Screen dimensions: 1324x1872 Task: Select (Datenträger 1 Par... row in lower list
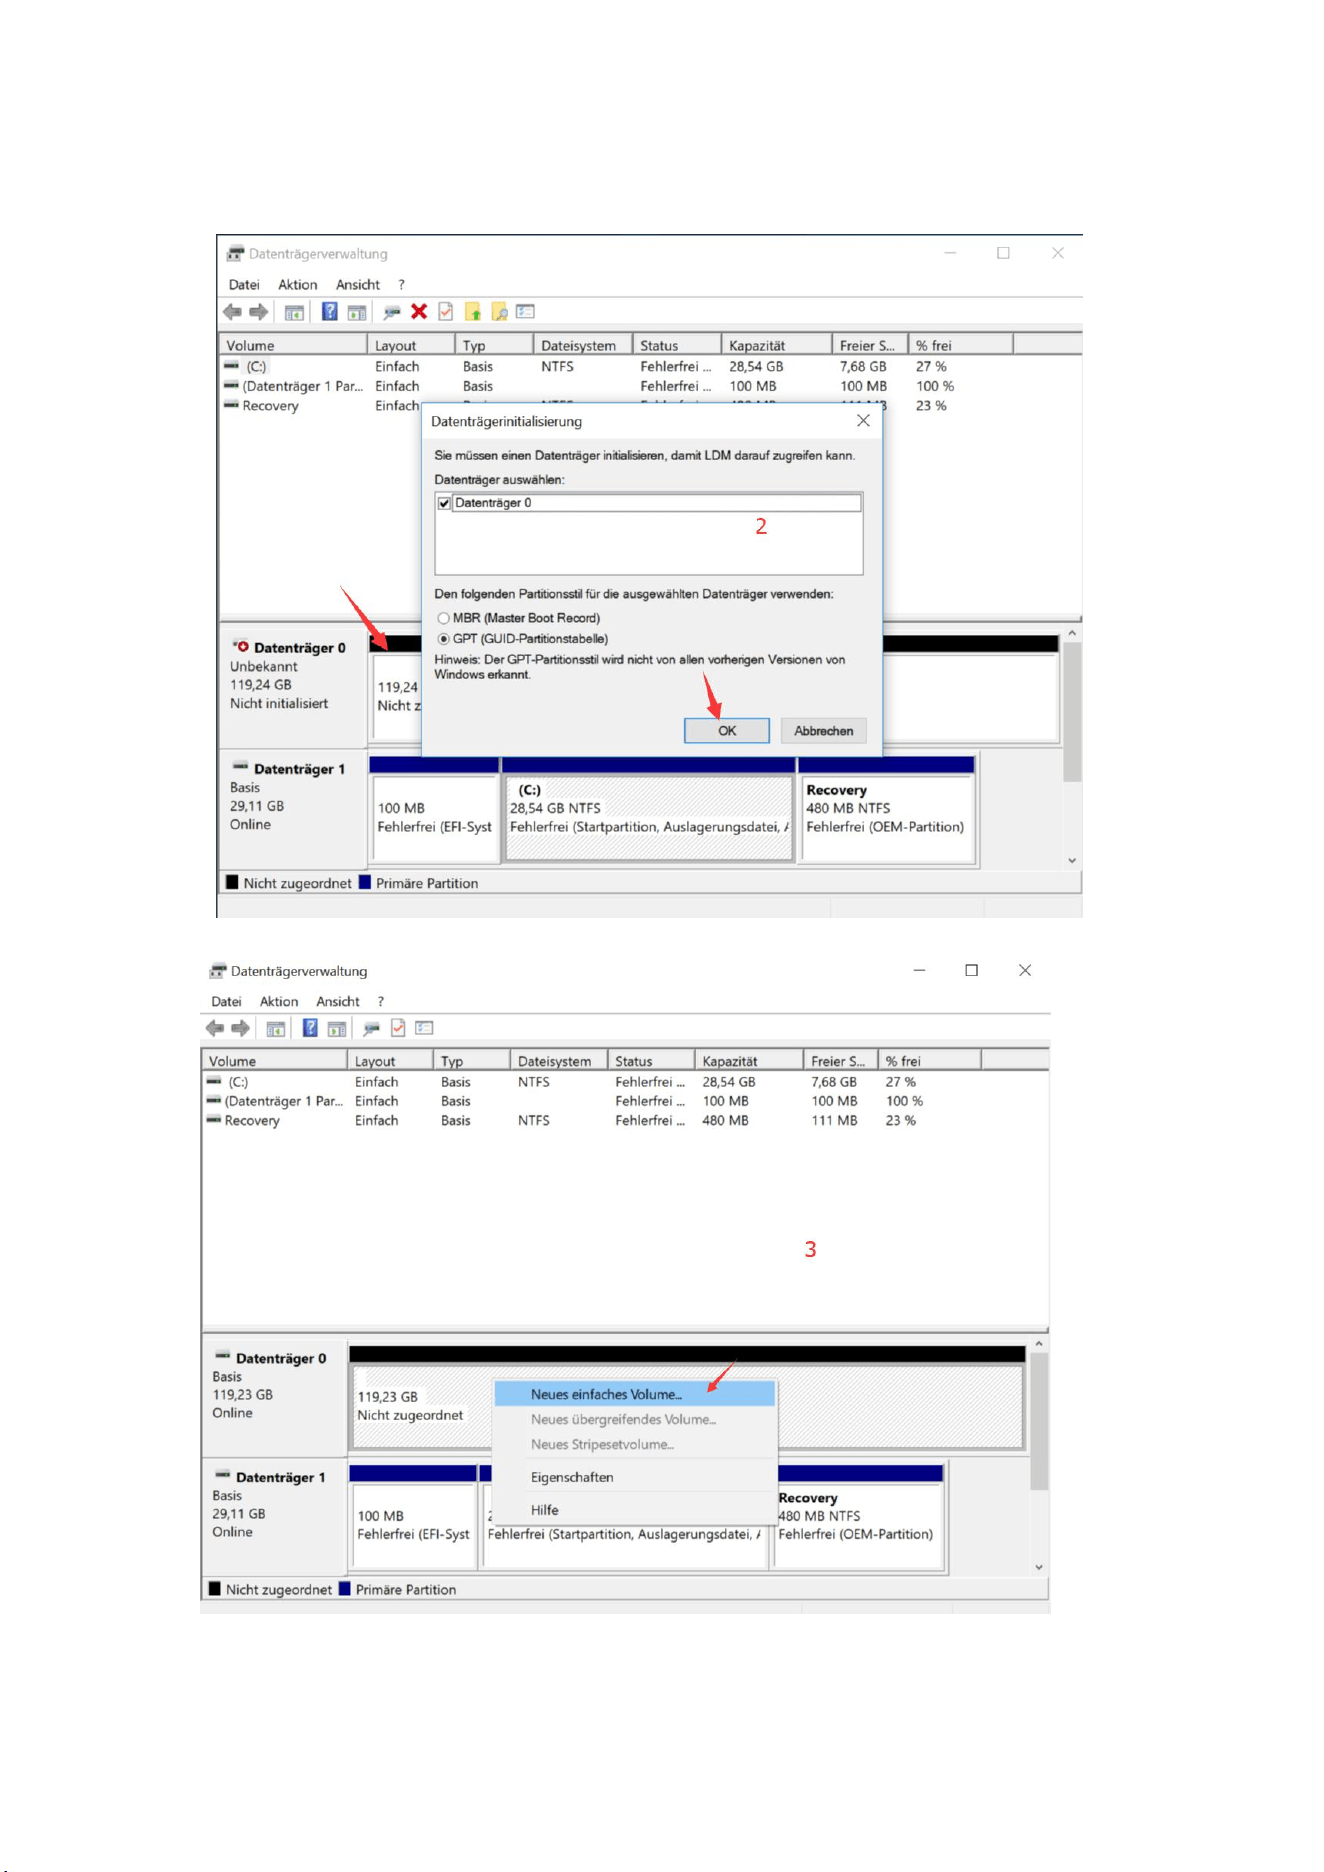pyautogui.click(x=284, y=1101)
